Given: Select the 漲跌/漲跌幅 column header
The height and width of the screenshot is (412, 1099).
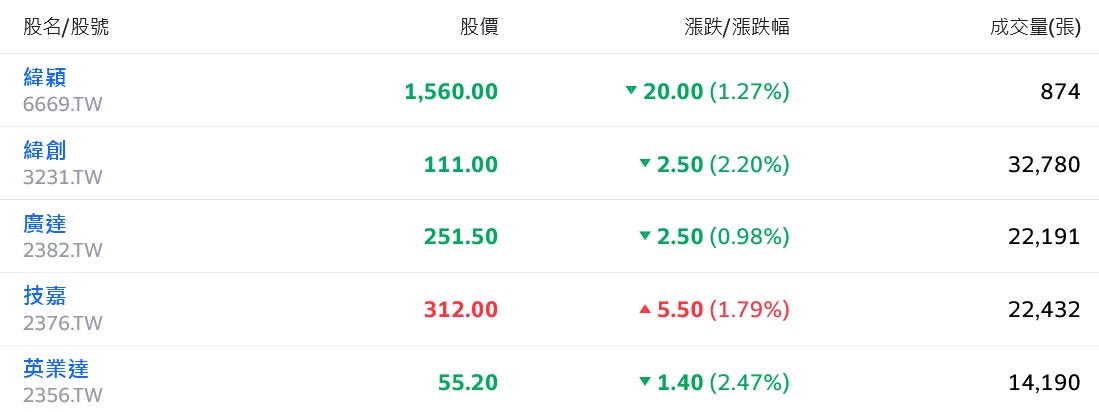Looking at the screenshot, I should 737,27.
